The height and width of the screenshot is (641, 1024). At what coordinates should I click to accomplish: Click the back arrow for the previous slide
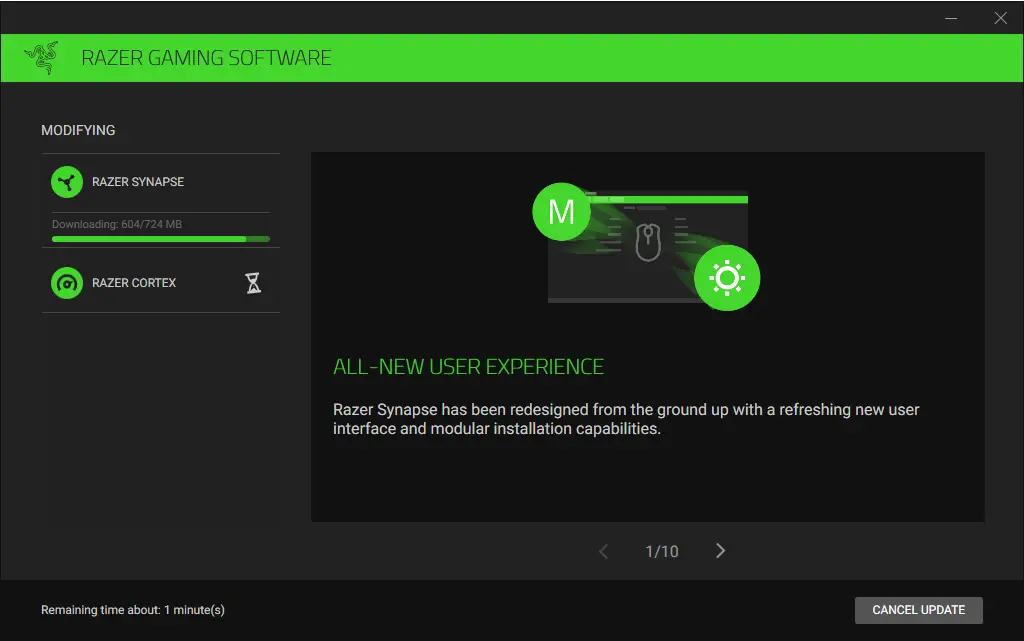coord(604,550)
